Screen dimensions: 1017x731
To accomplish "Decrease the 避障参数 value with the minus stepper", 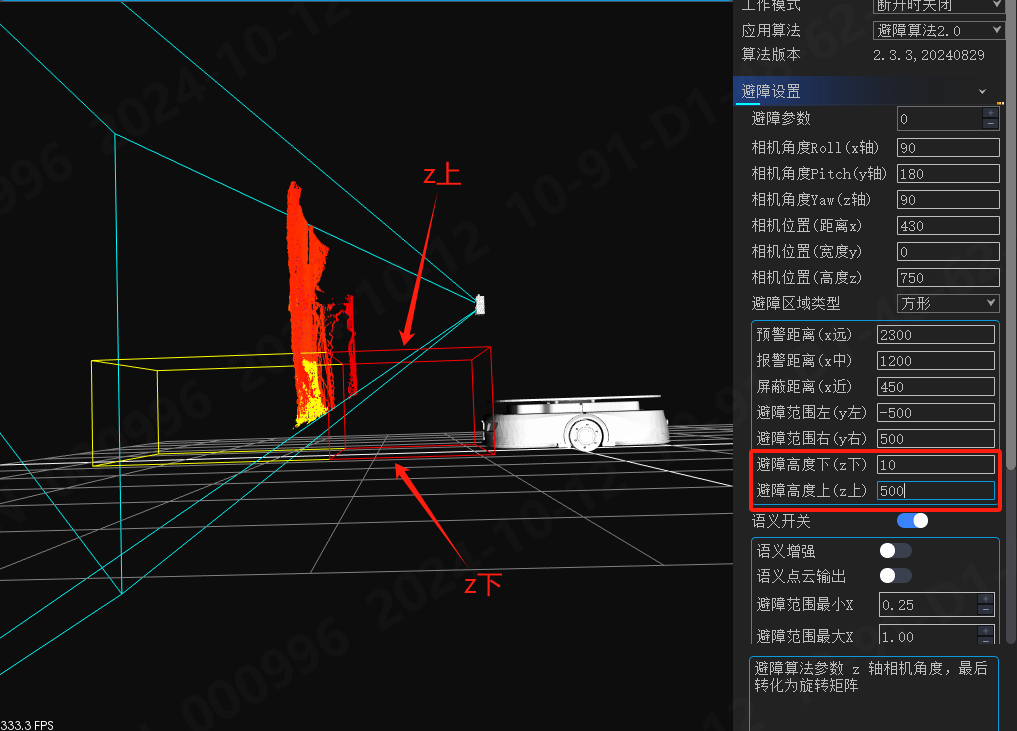I will click(x=990, y=123).
